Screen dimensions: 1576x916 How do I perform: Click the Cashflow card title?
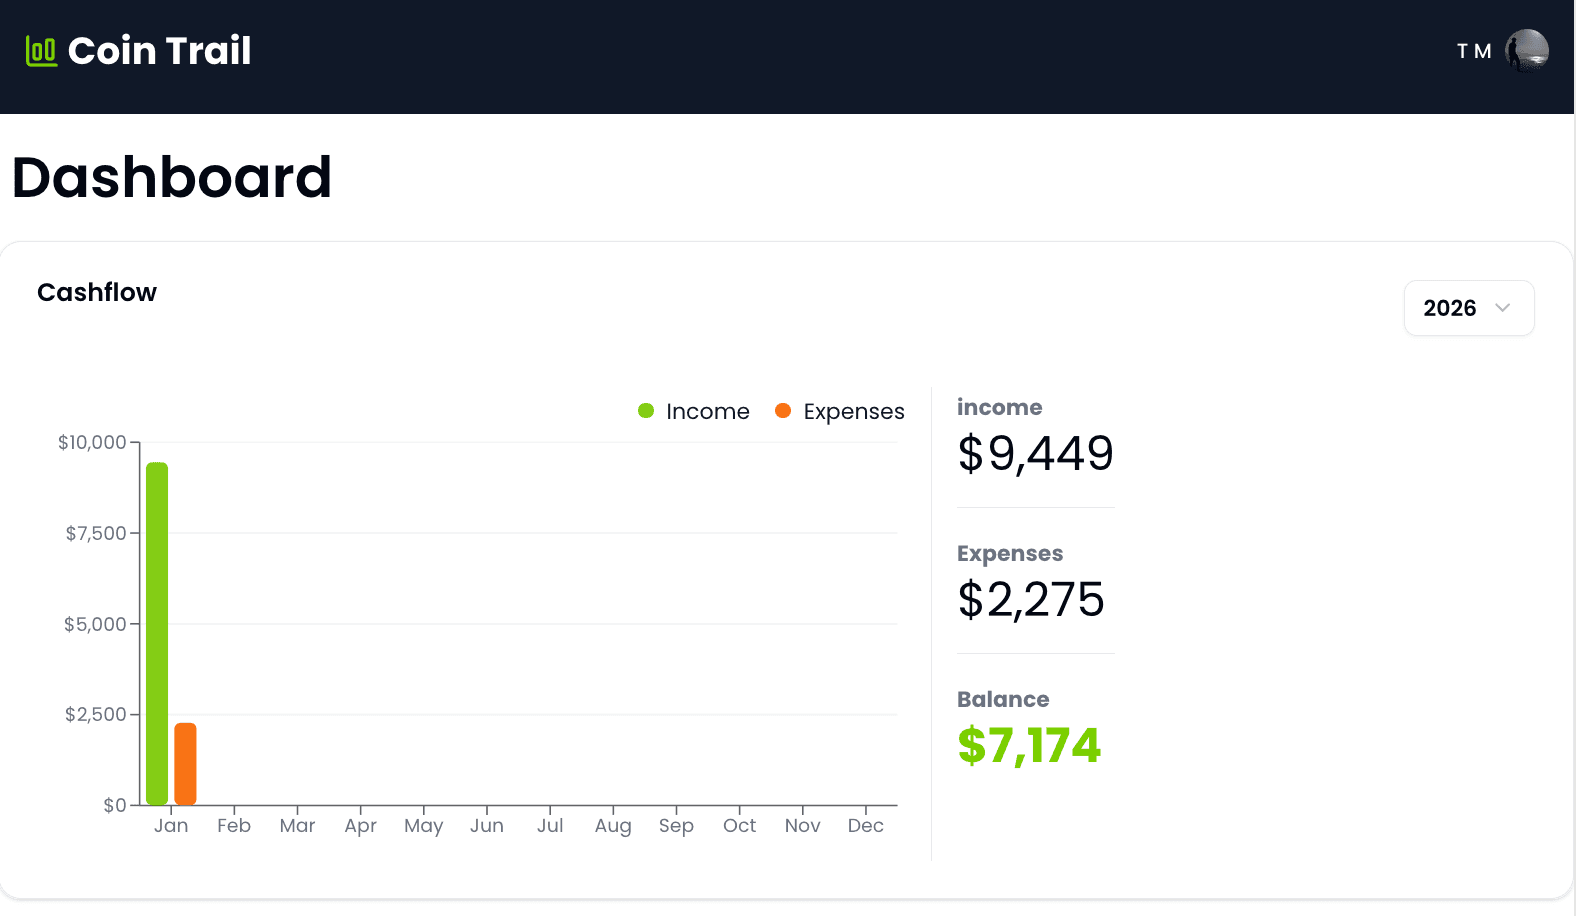click(97, 293)
